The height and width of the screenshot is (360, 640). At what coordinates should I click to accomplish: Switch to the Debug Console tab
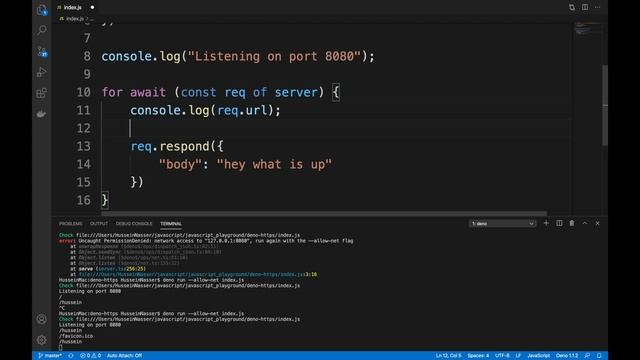tap(134, 224)
